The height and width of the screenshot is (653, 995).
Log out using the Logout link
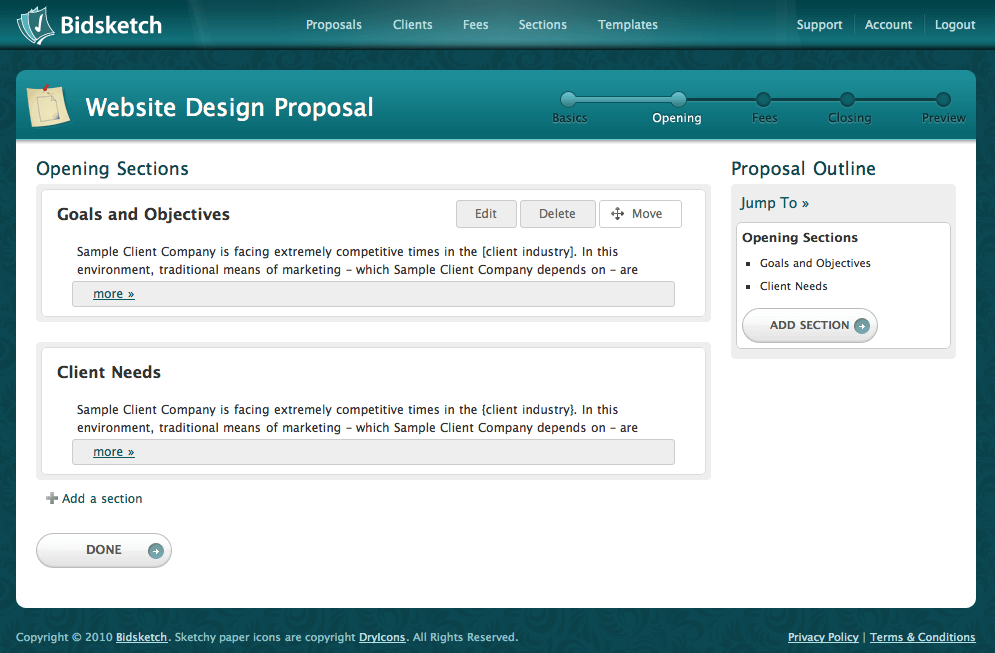tap(954, 25)
